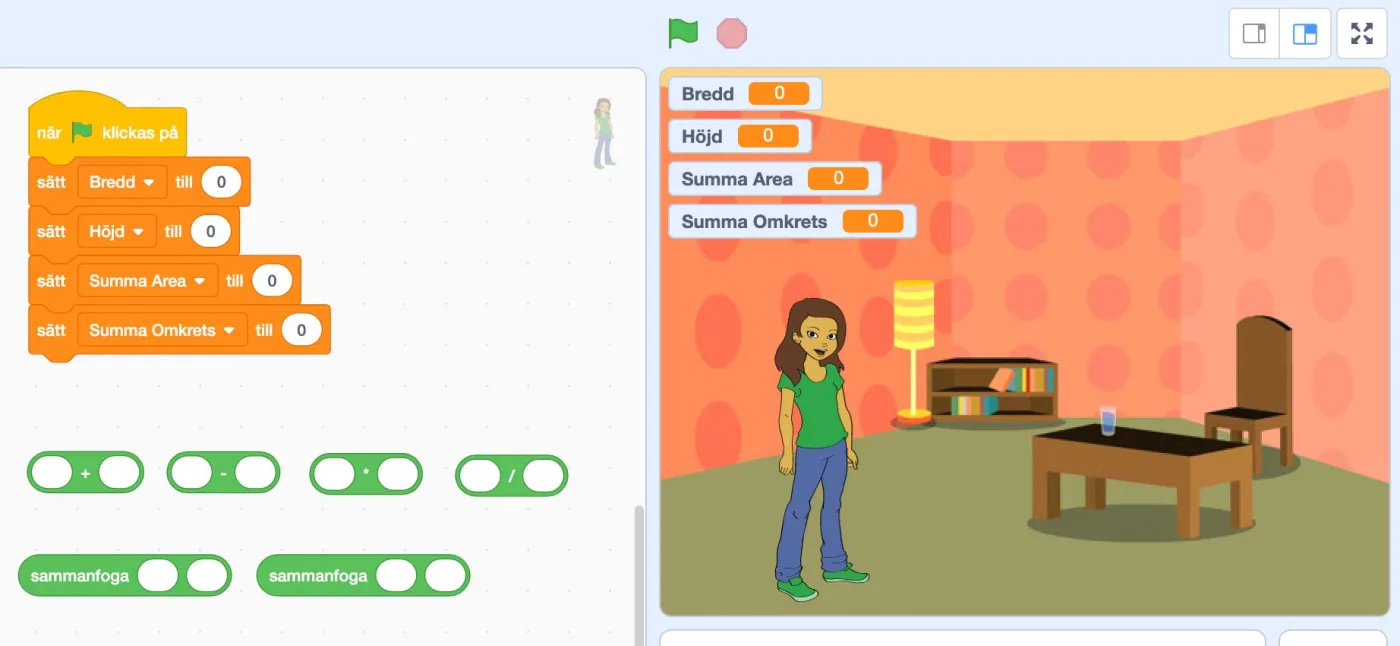Click the green flag to start the project
This screenshot has height=646, width=1400.
click(683, 33)
